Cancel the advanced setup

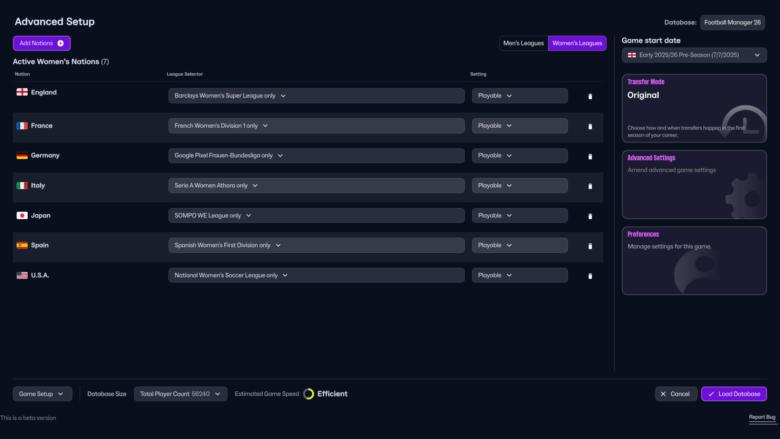[676, 394]
